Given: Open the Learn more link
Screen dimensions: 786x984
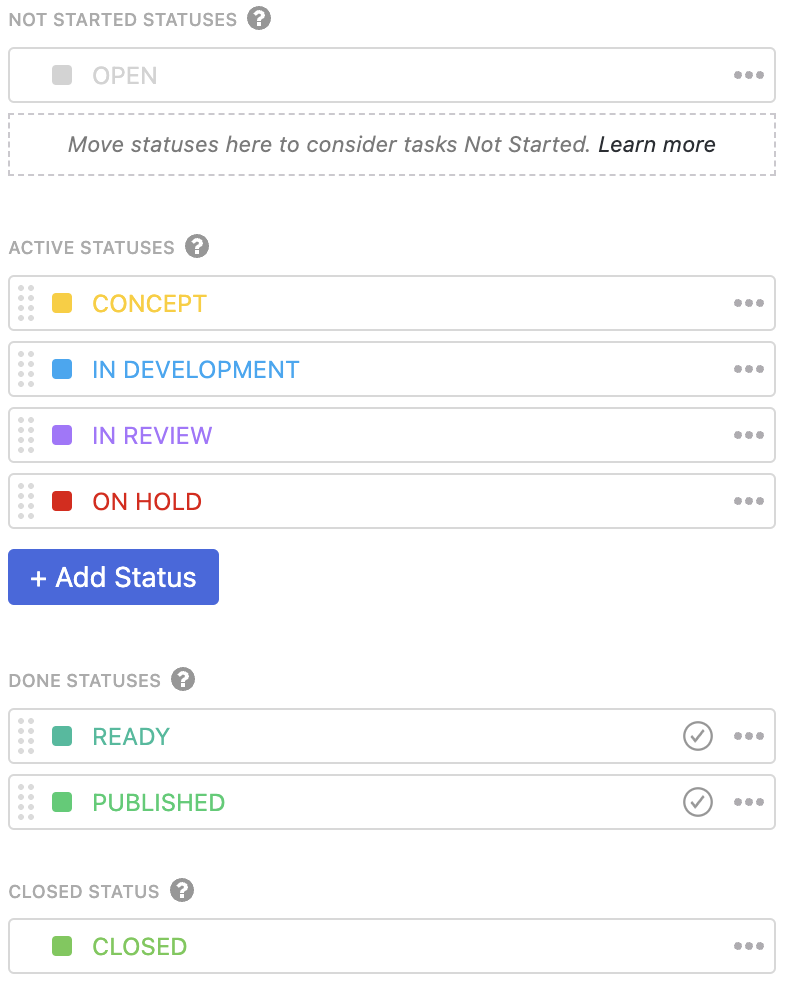Looking at the screenshot, I should click(x=656, y=144).
